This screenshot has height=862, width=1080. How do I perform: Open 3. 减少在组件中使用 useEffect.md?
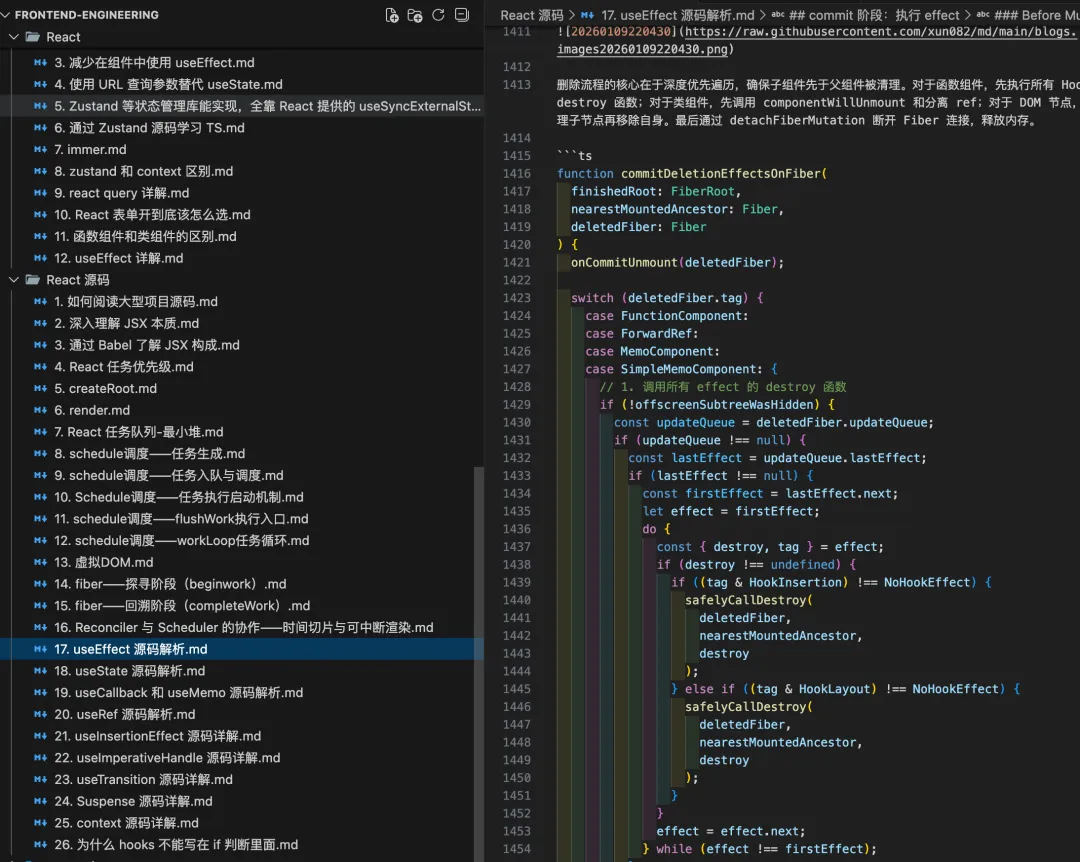(x=242, y=63)
